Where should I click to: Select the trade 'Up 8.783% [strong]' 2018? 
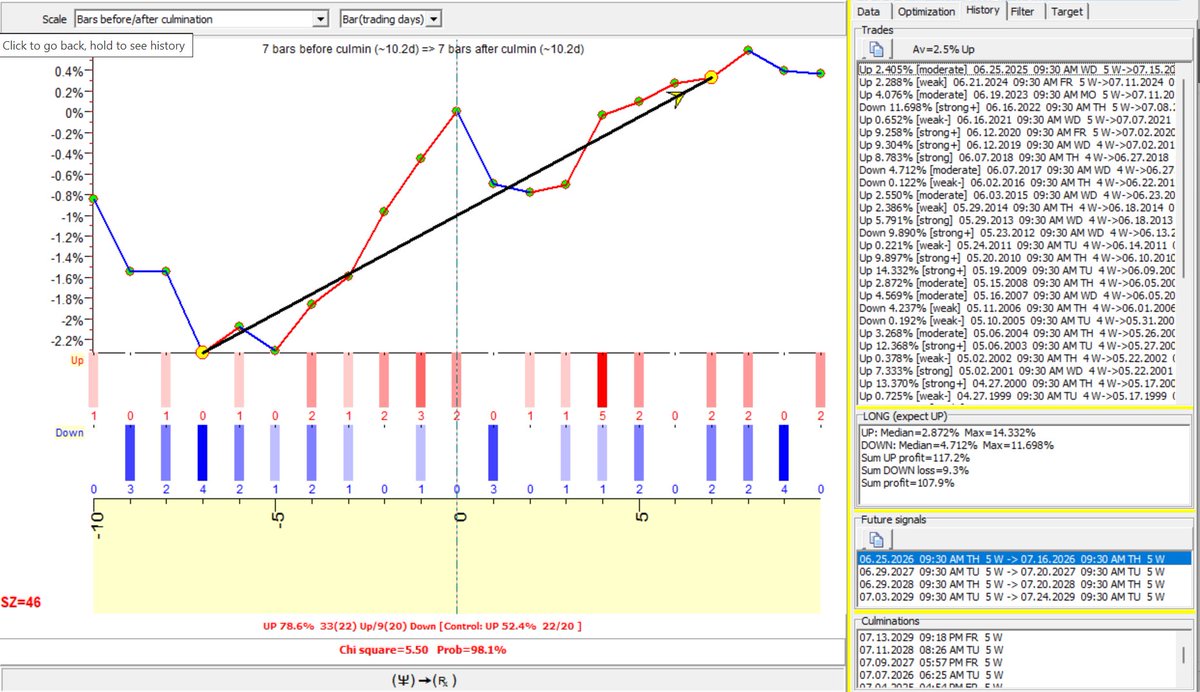1016,156
